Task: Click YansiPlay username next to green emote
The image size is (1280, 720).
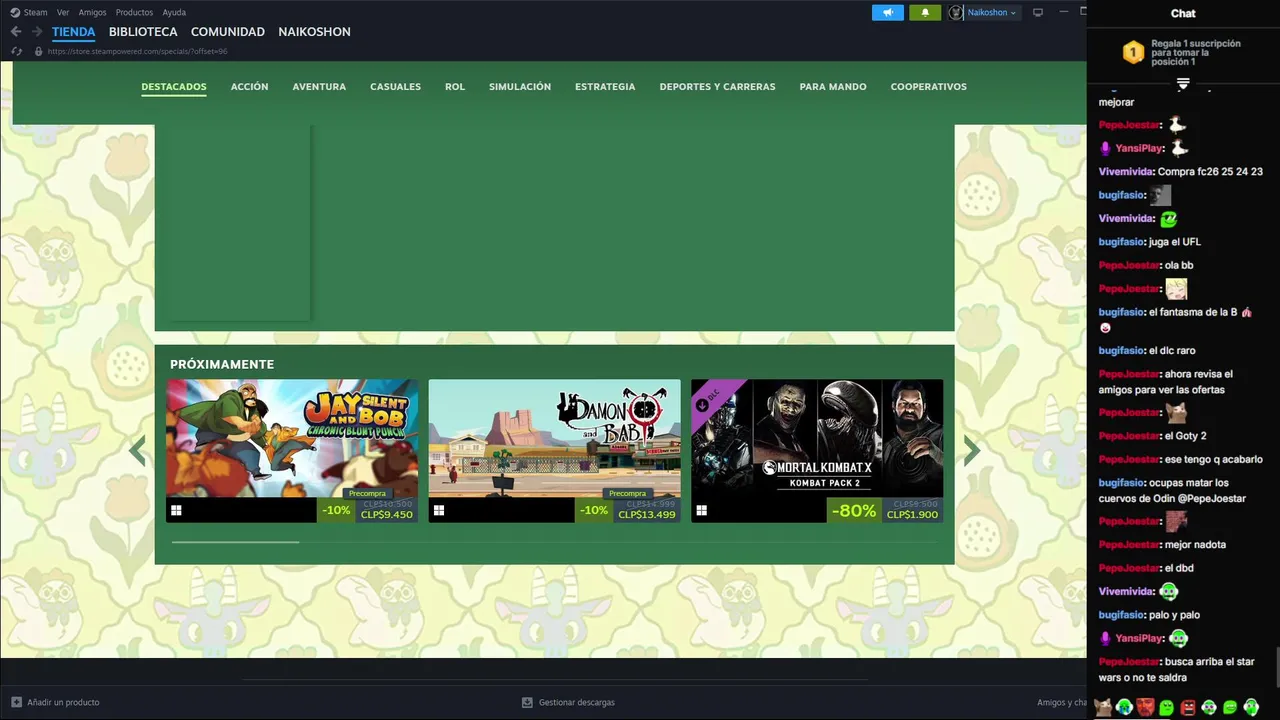Action: coord(1139,638)
